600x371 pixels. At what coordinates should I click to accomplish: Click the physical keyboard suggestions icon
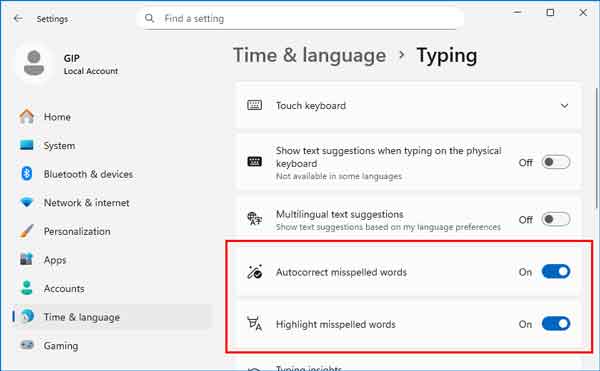[x=254, y=162]
